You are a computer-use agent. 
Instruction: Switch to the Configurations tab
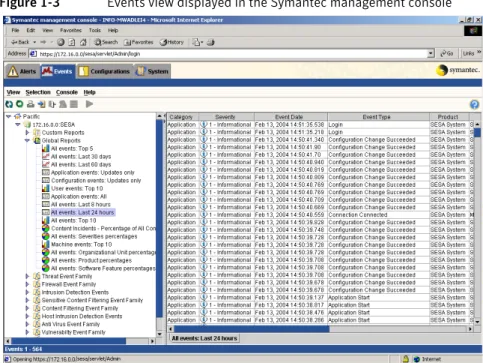coord(104,71)
